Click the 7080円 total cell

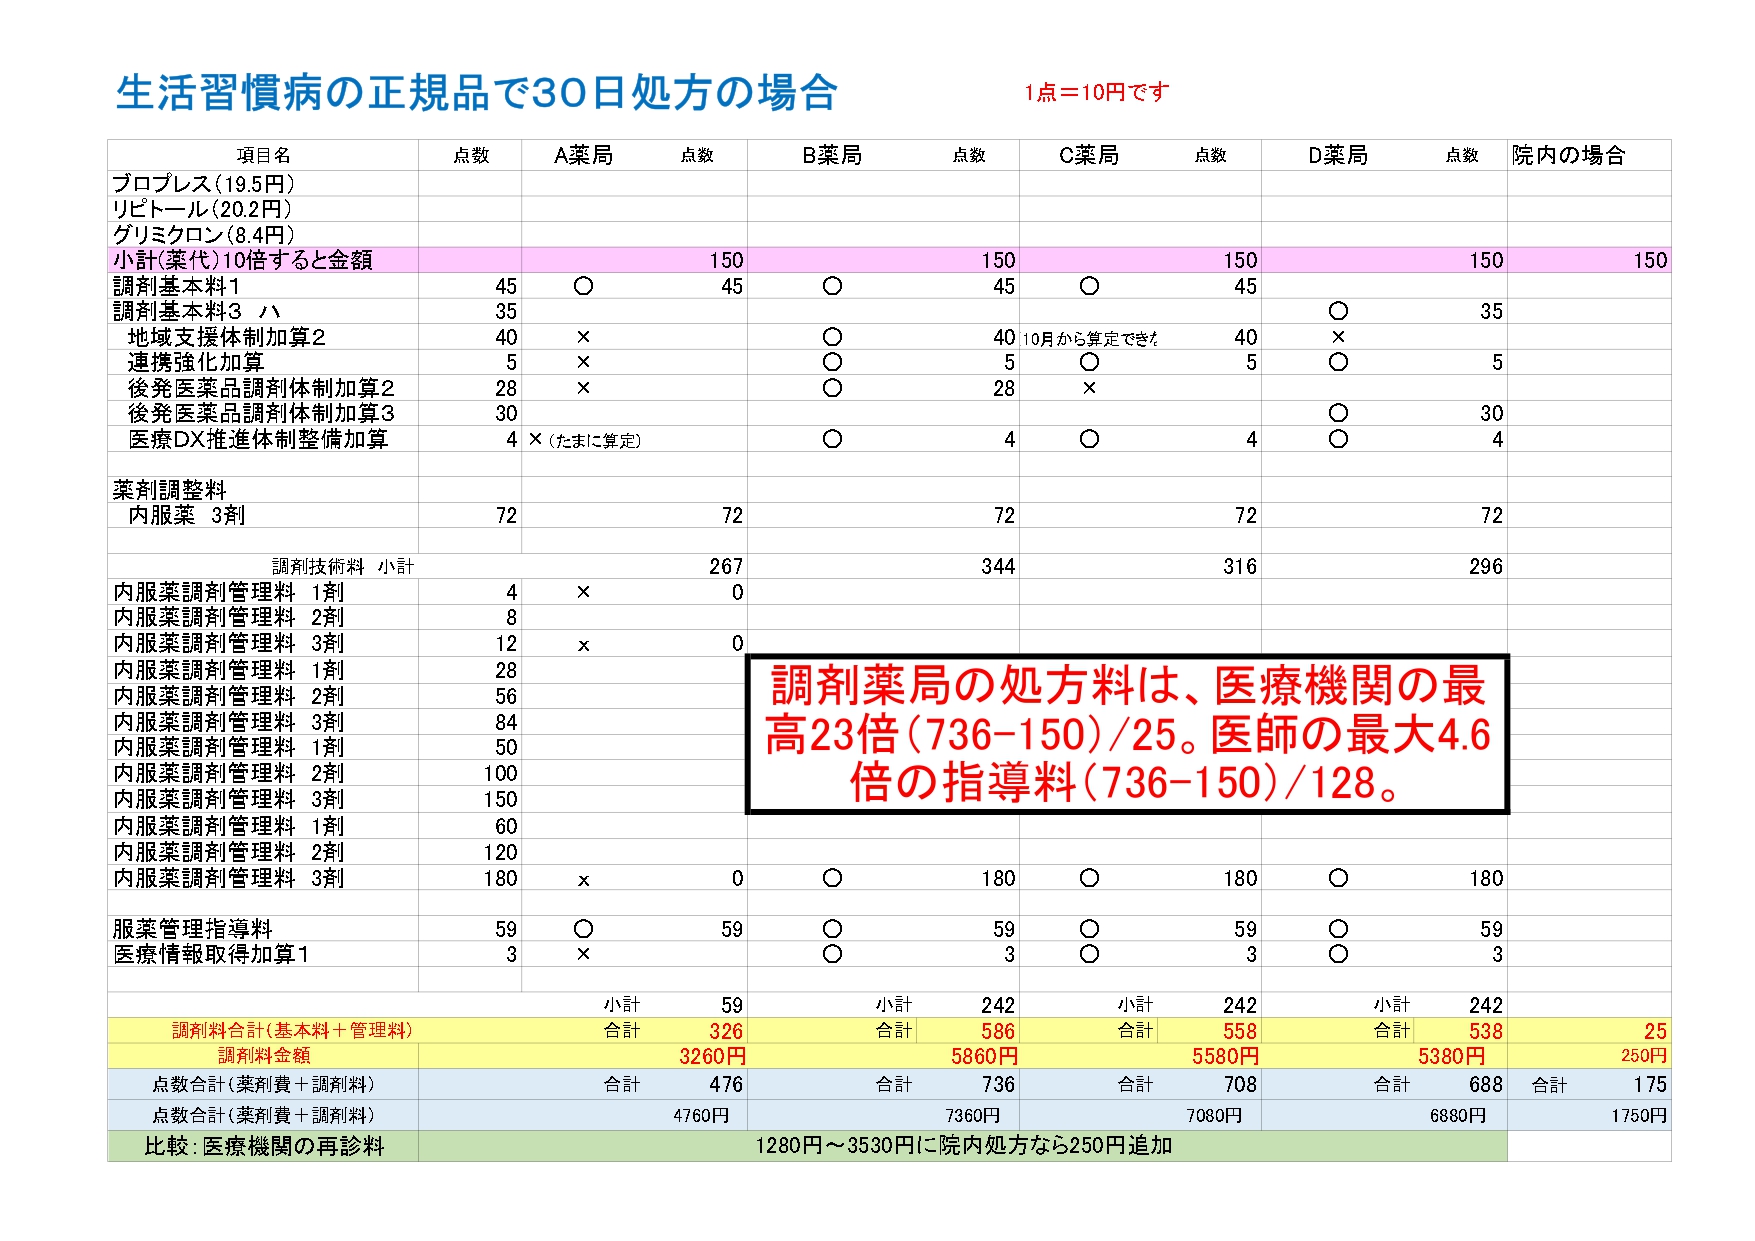tap(1214, 1115)
